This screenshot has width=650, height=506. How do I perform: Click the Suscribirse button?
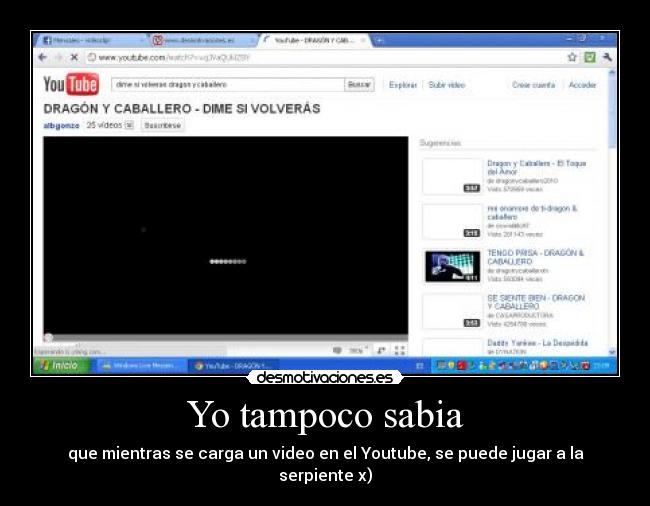point(162,125)
